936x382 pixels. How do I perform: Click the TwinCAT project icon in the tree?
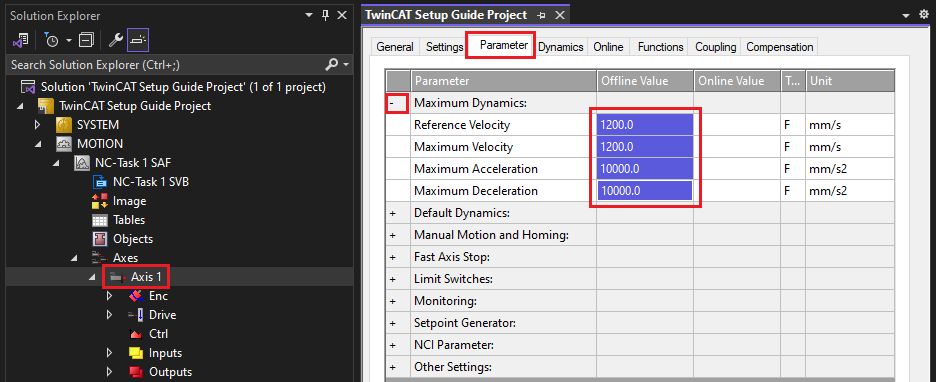(46, 106)
